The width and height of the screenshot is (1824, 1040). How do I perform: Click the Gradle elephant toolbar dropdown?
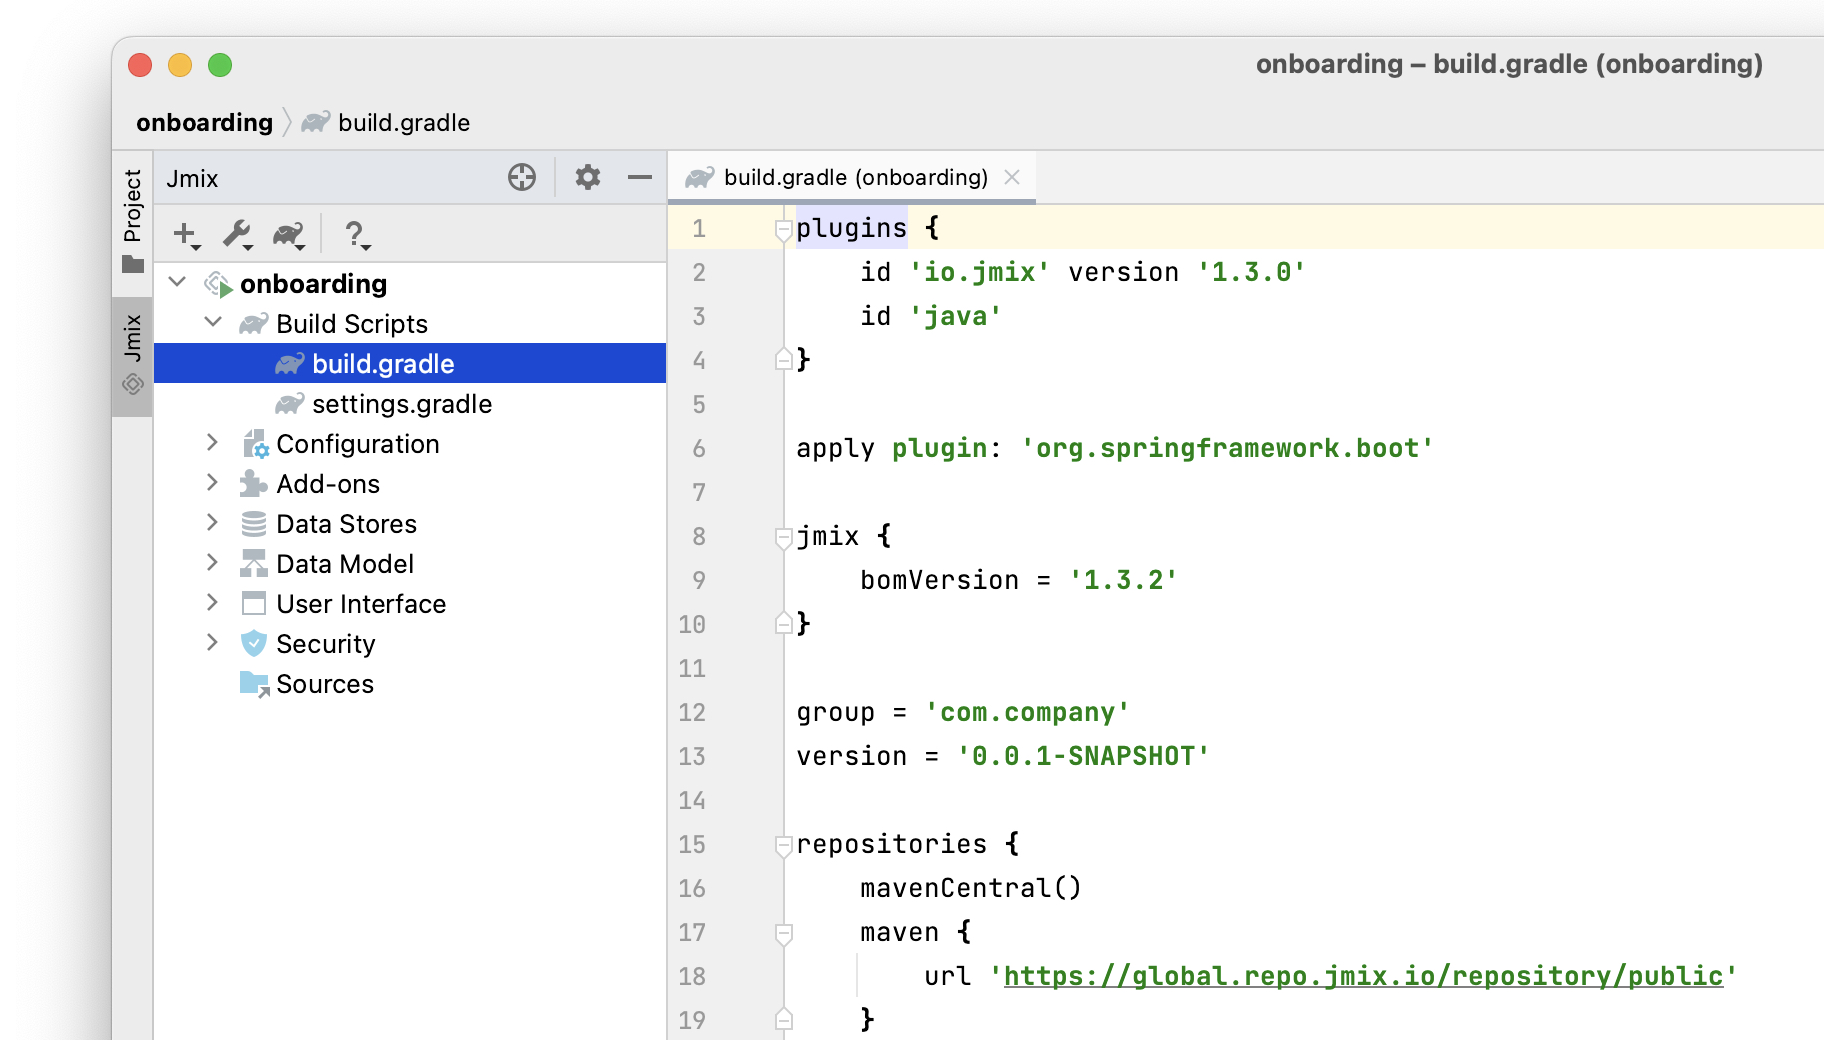[289, 235]
